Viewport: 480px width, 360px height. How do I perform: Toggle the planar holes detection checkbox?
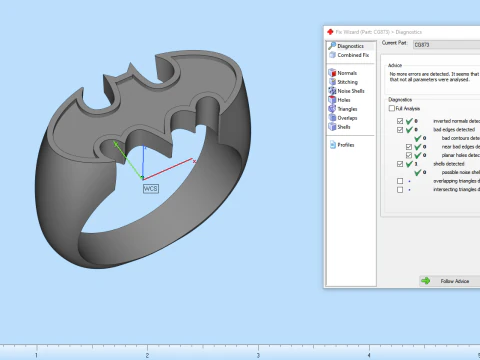click(x=409, y=155)
